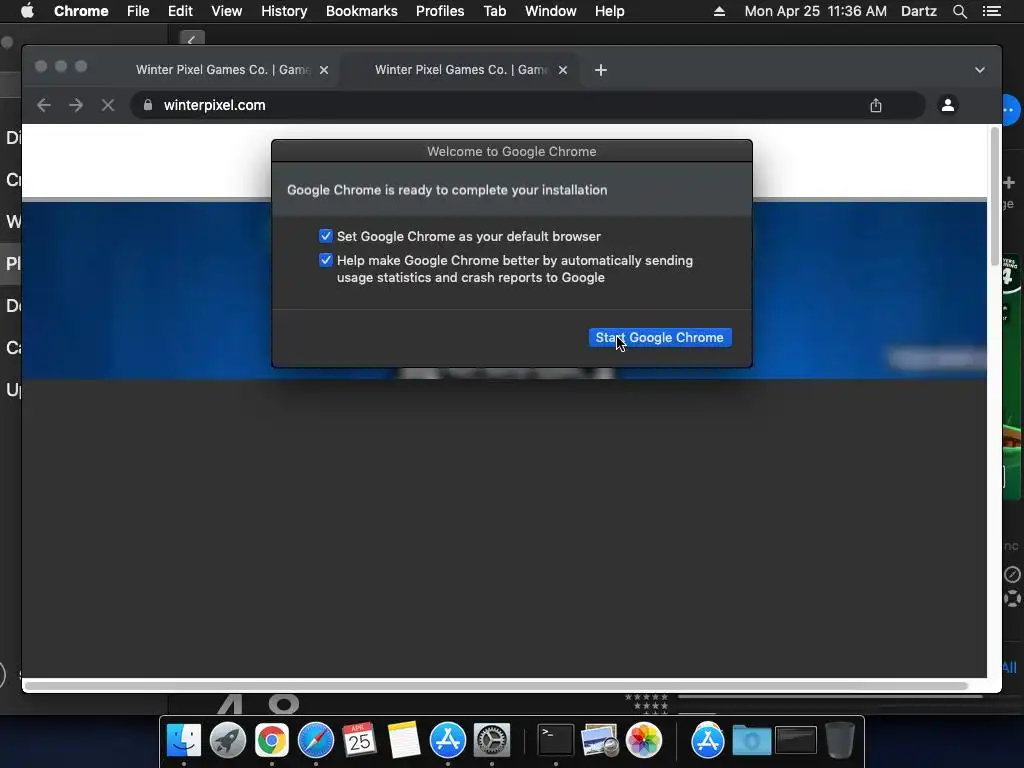Open Launchpad from the Dock
1024x768 pixels.
(228, 741)
